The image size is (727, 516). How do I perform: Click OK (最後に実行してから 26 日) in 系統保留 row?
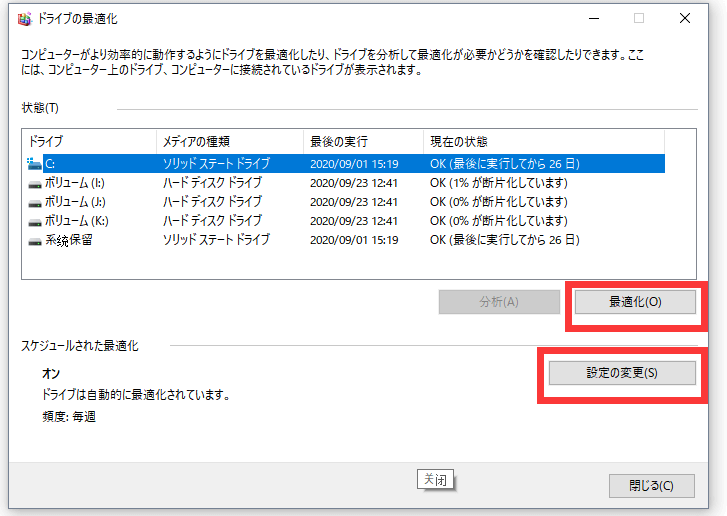point(504,240)
